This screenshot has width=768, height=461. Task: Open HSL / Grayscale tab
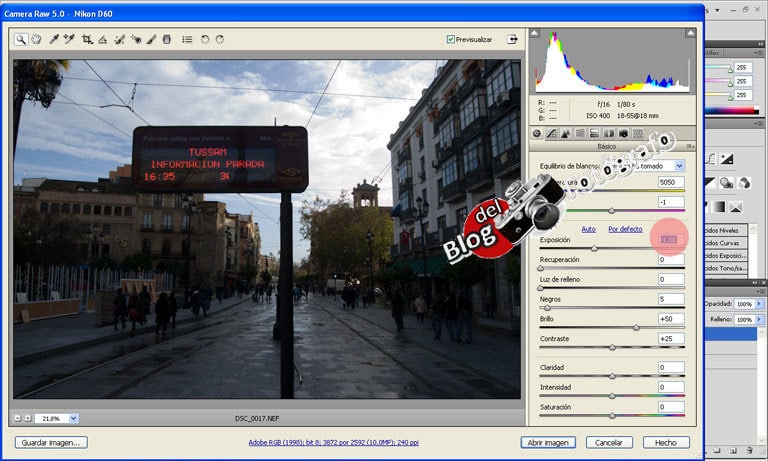pos(580,133)
